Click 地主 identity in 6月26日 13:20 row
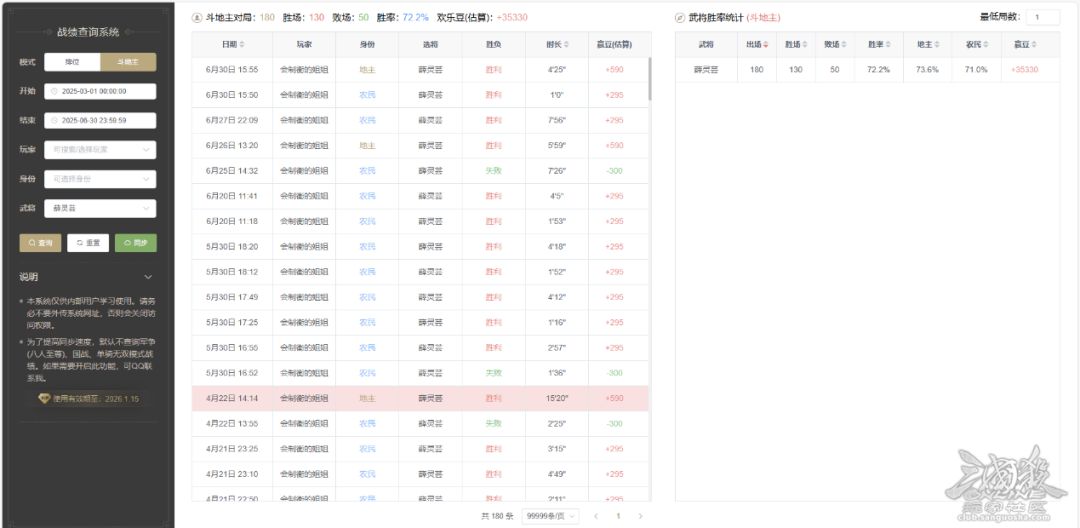 (367, 146)
